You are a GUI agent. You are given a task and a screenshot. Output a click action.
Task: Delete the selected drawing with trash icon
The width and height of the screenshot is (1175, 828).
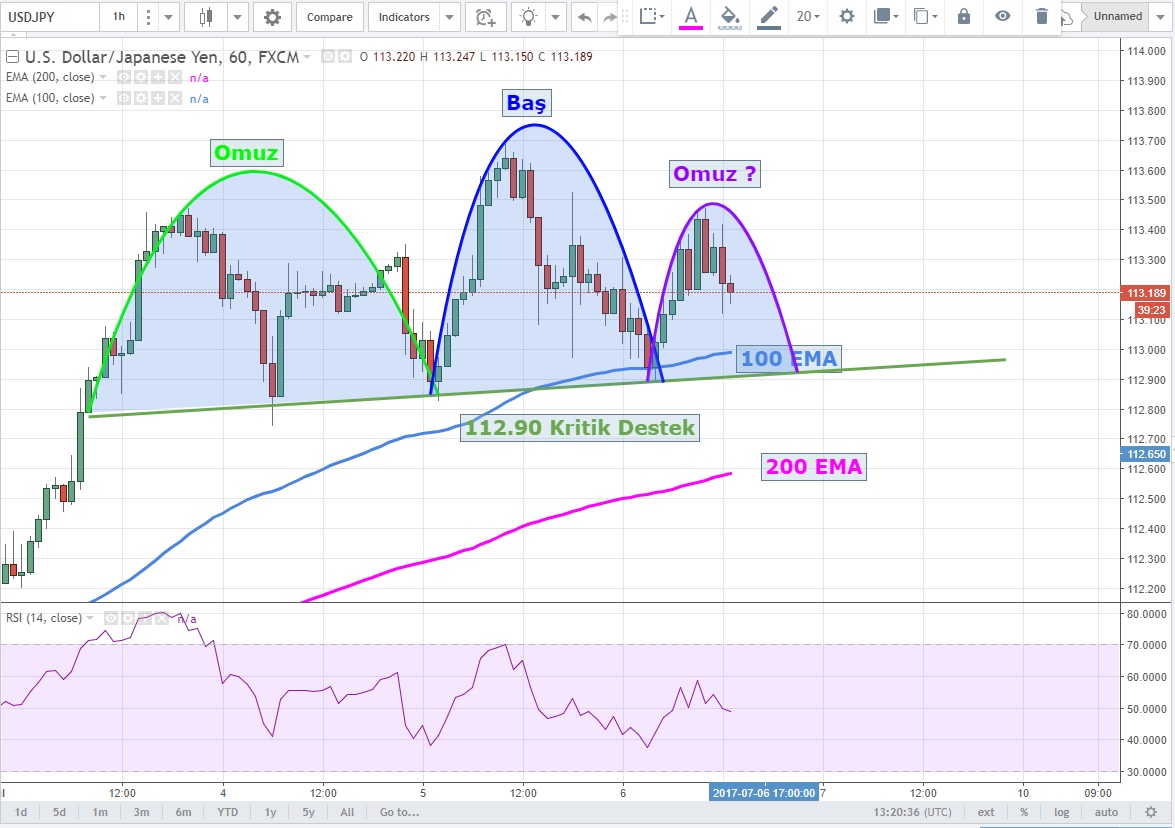pos(1042,16)
